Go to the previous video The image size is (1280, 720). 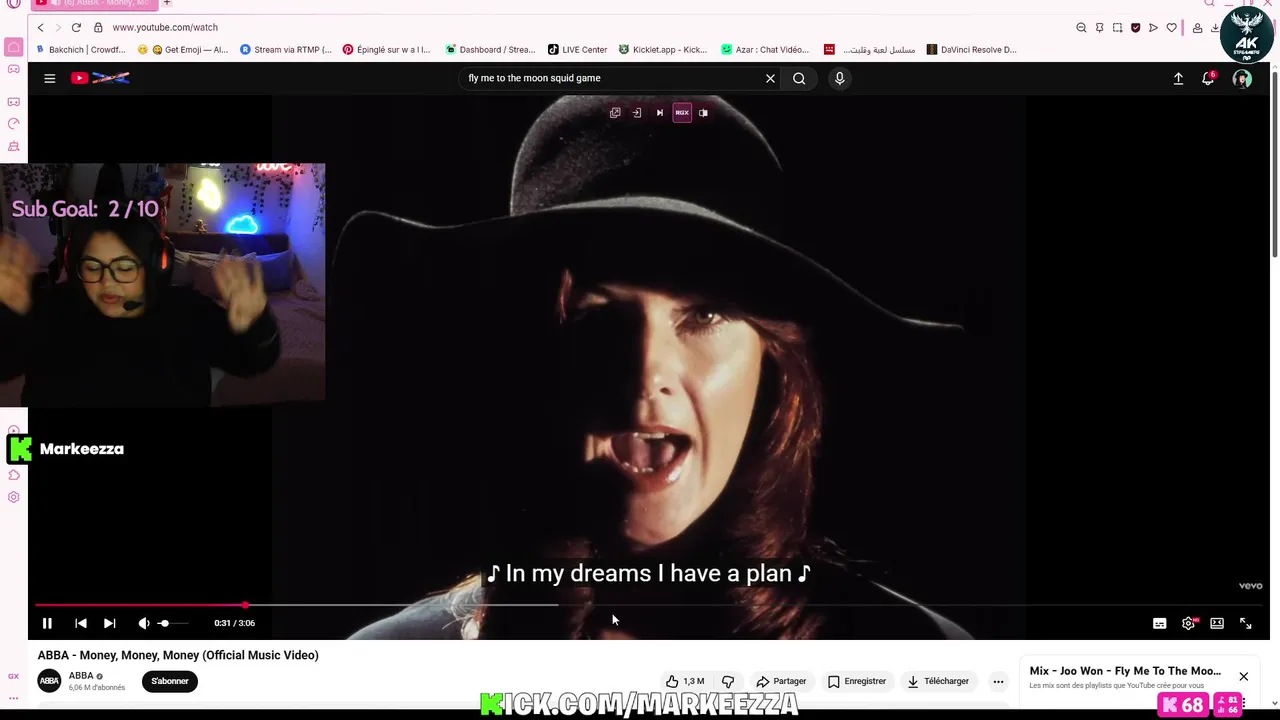coord(81,623)
